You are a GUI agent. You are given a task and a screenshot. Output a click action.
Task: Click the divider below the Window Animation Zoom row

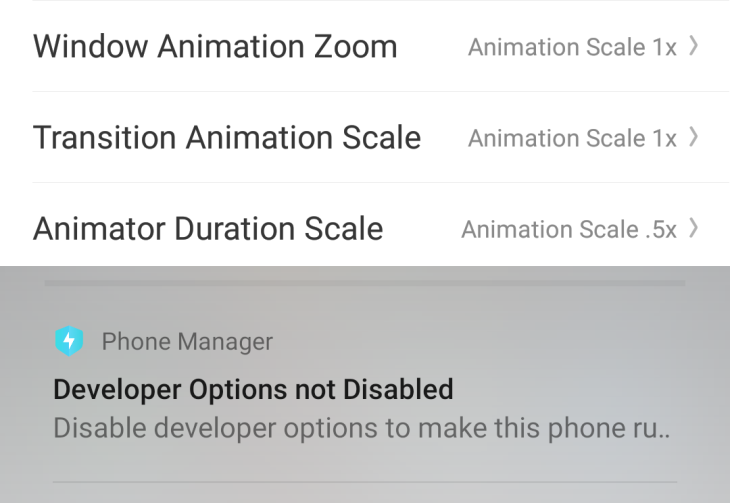click(x=380, y=92)
